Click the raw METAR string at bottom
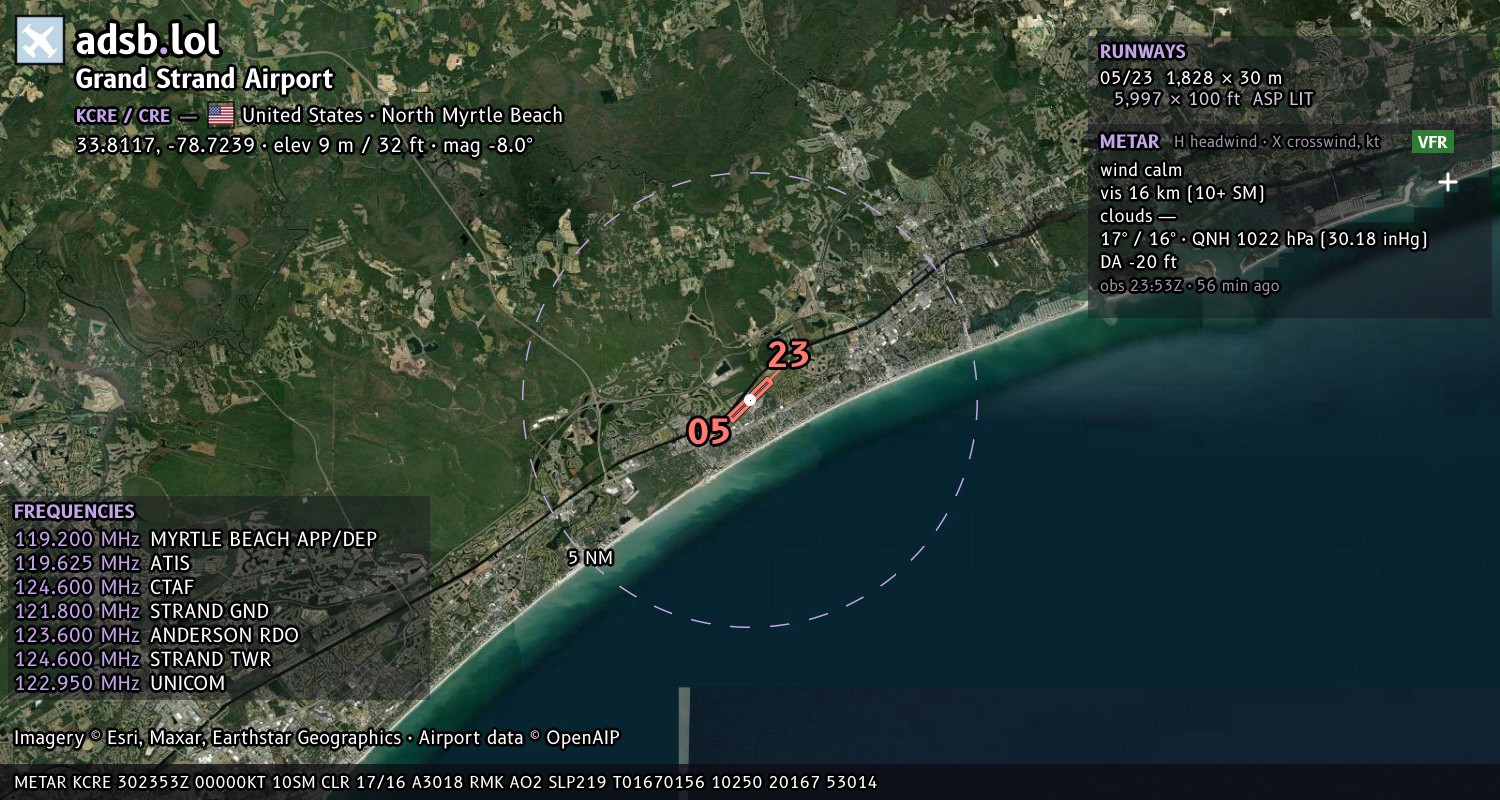 click(x=445, y=782)
